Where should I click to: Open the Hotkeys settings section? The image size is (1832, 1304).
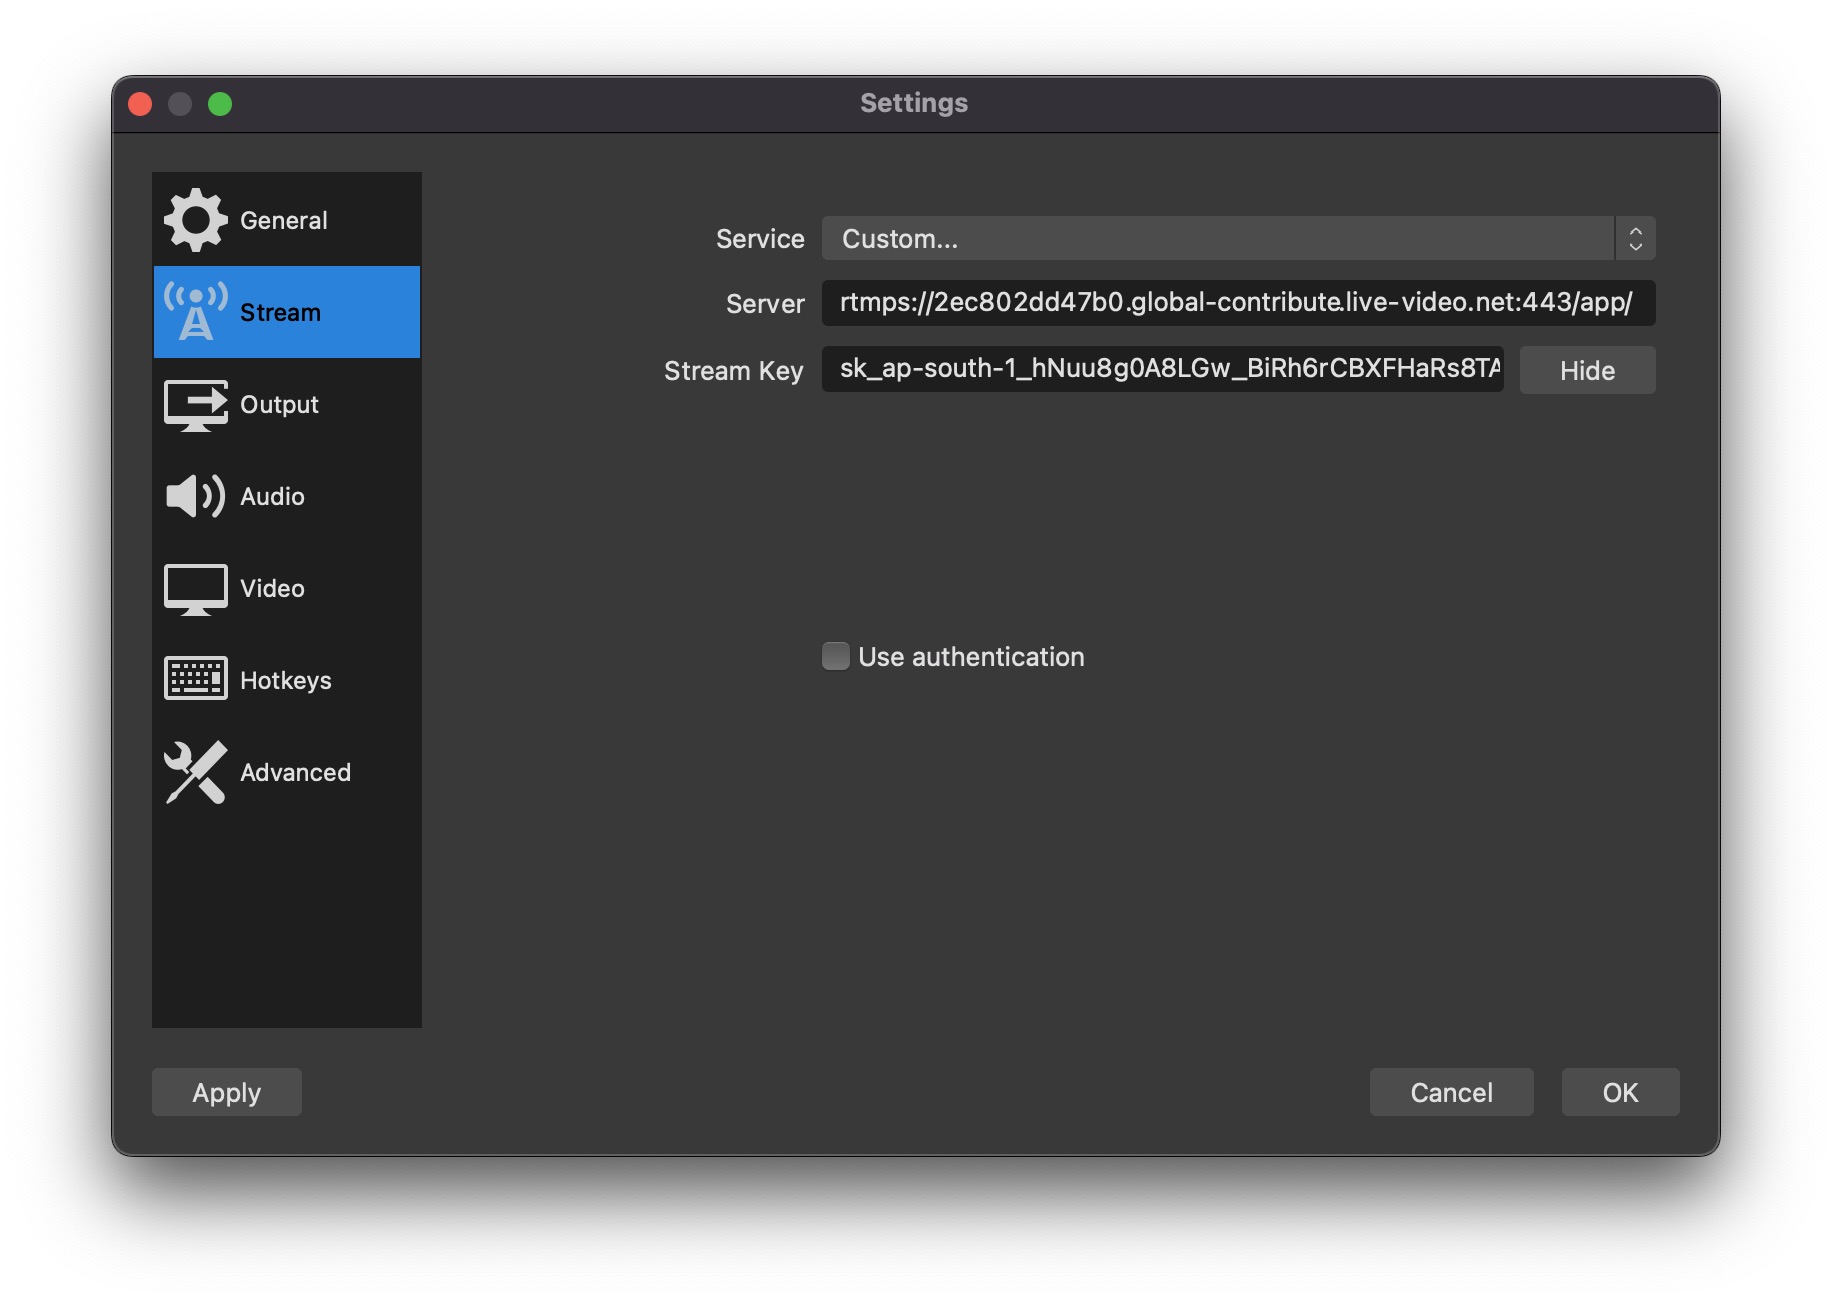285,681
